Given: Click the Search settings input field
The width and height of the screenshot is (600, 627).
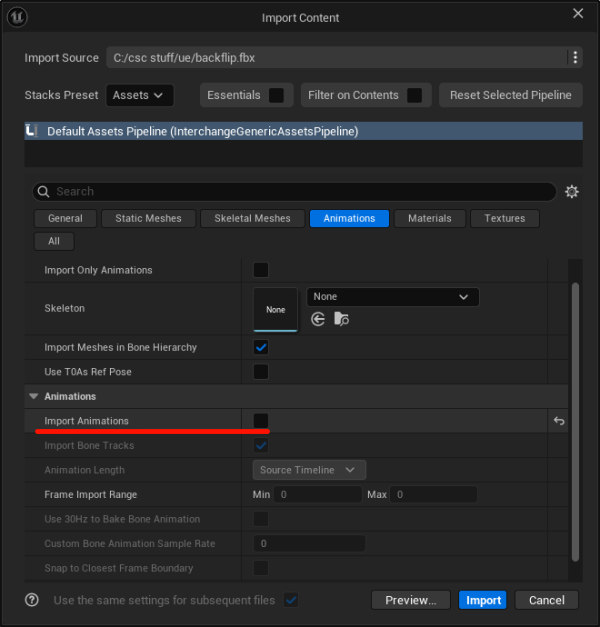Looking at the screenshot, I should [x=300, y=192].
